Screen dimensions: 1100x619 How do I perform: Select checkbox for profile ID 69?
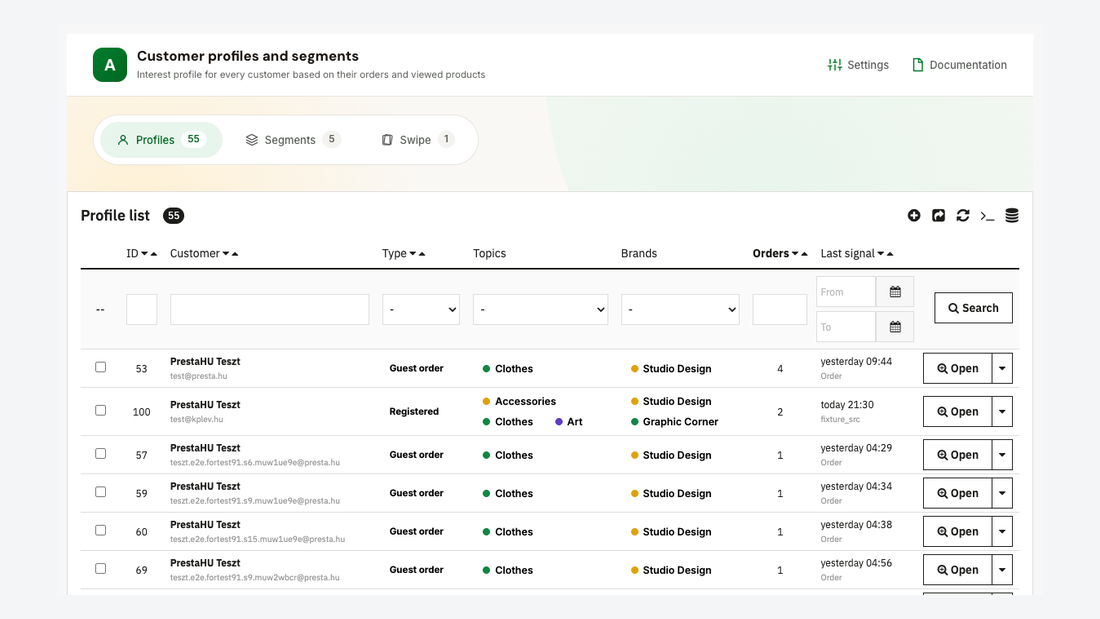click(100, 569)
